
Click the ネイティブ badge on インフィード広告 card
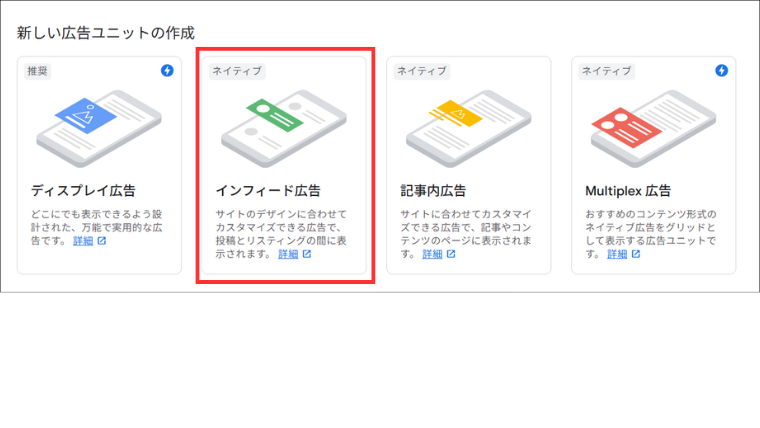coord(237,71)
